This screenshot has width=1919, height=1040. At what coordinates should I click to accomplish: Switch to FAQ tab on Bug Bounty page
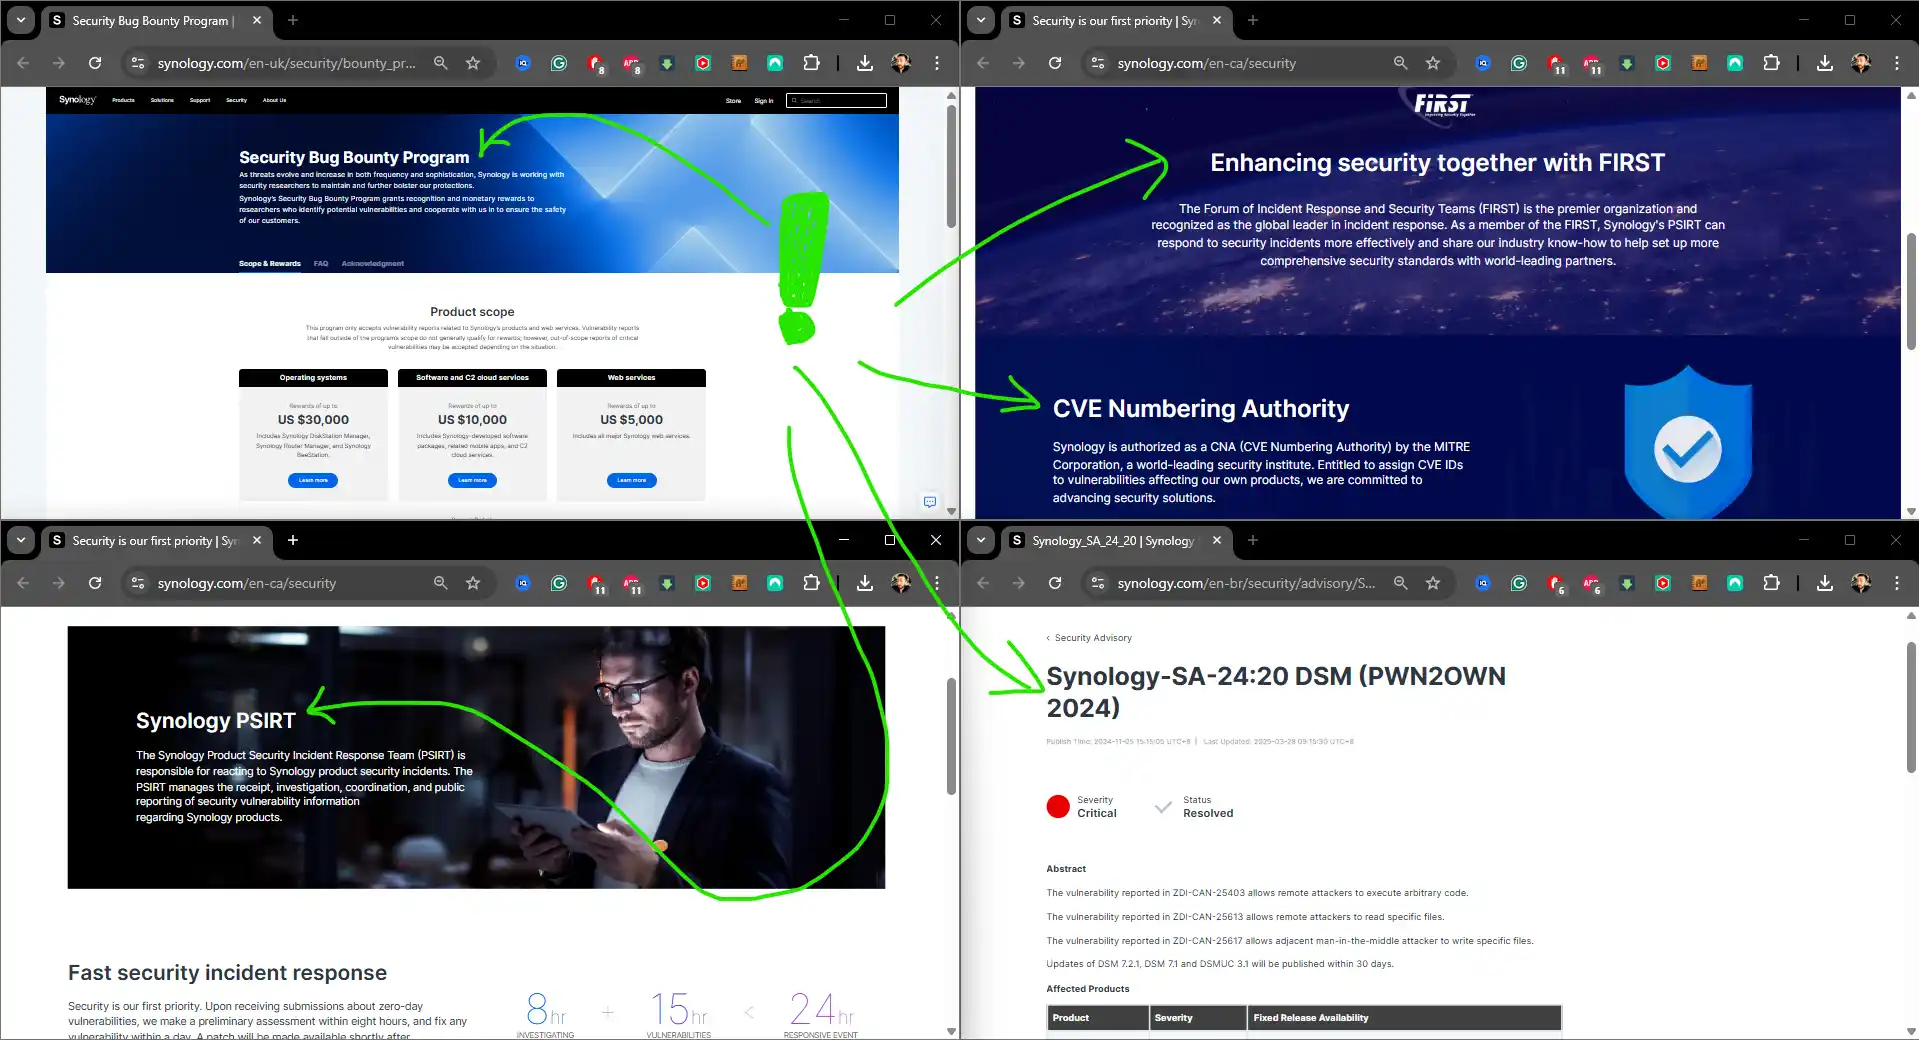coord(321,264)
